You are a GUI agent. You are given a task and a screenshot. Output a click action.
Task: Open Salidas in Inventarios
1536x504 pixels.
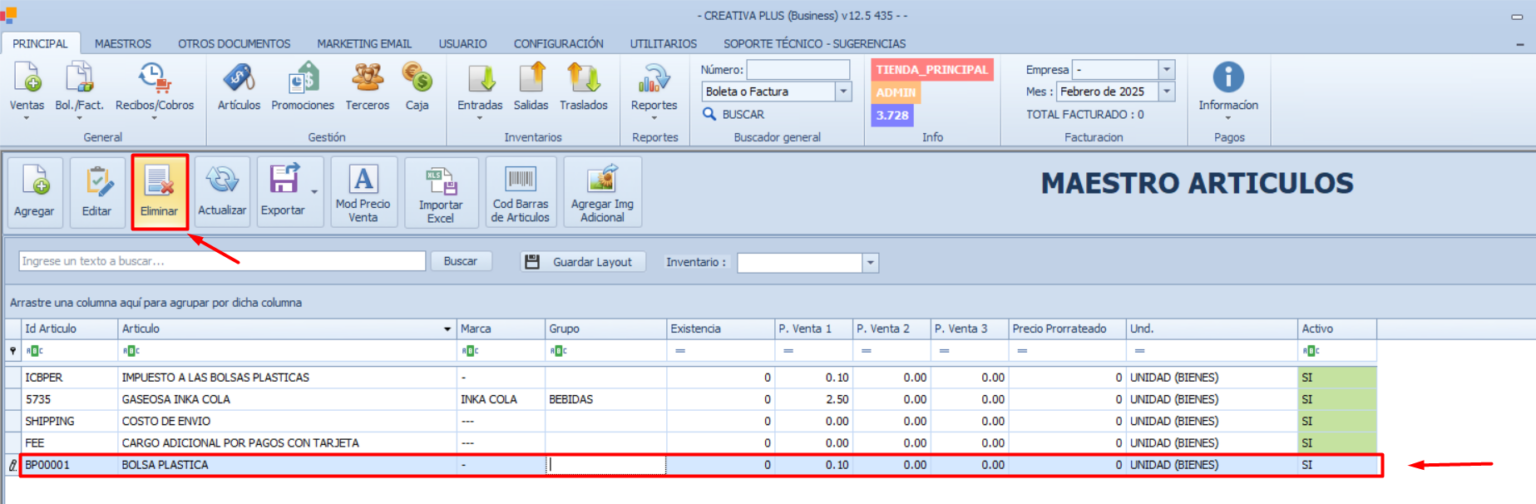[x=531, y=86]
